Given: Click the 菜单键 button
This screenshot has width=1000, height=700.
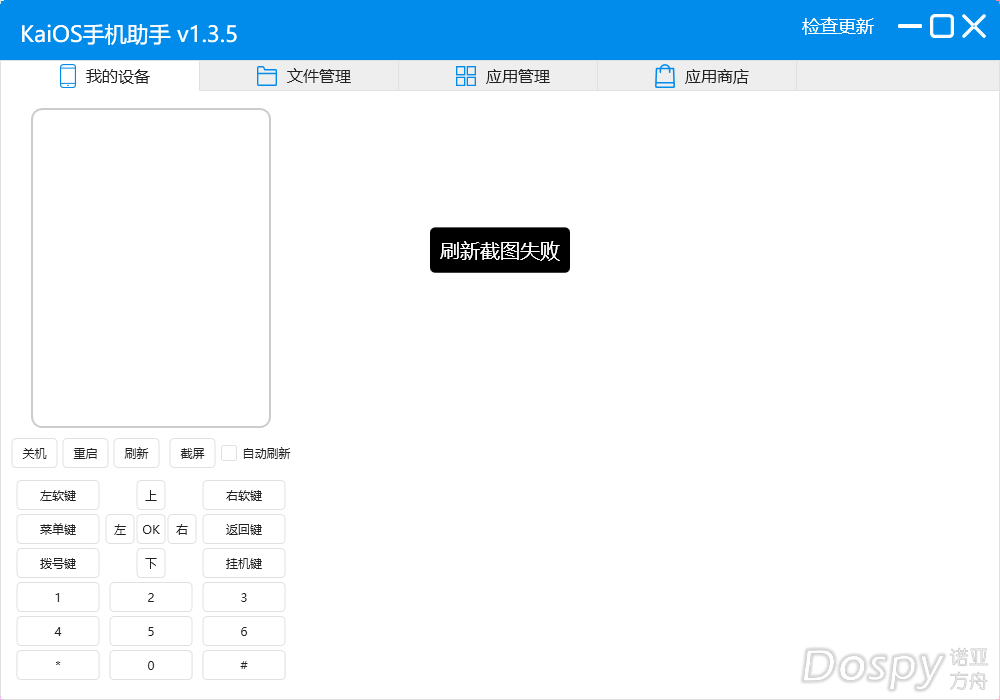Looking at the screenshot, I should 58,529.
